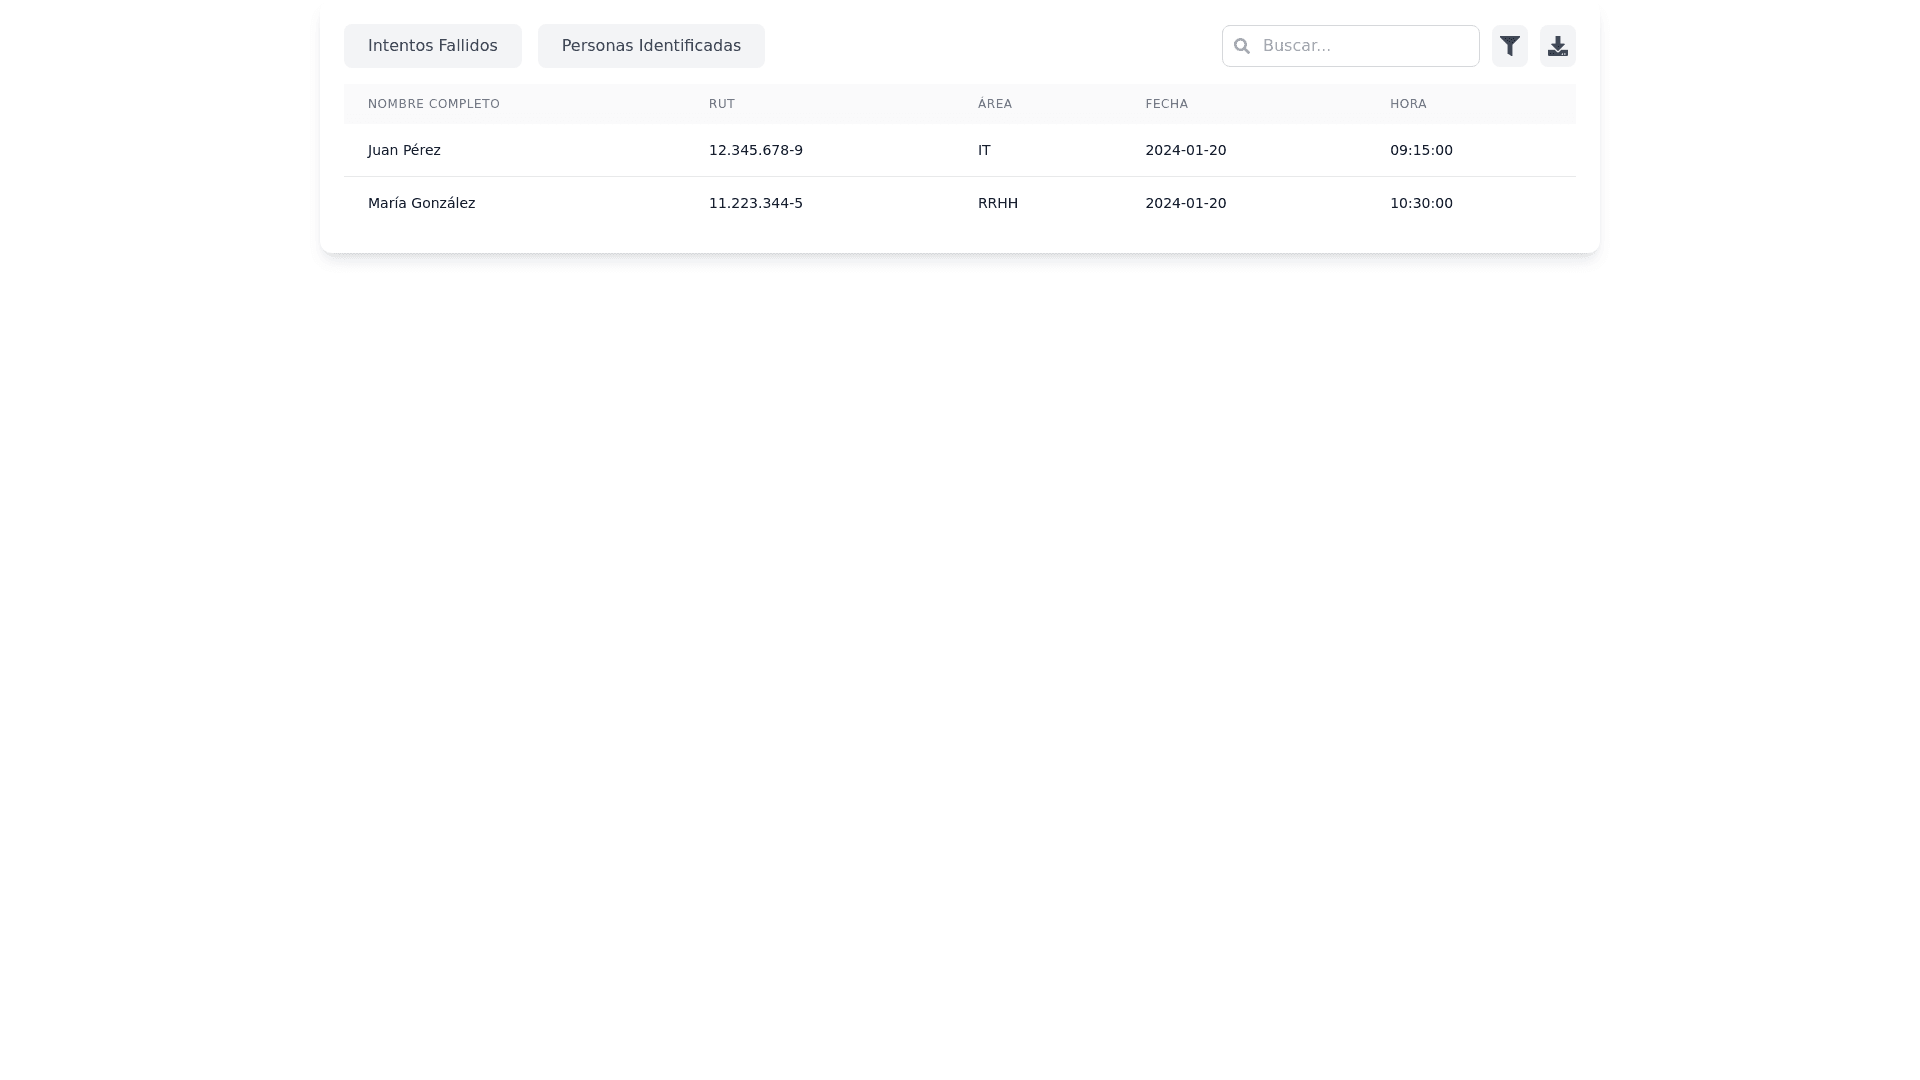Open Personas Identificadas tab
Image resolution: width=1920 pixels, height=1080 pixels.
coord(651,46)
